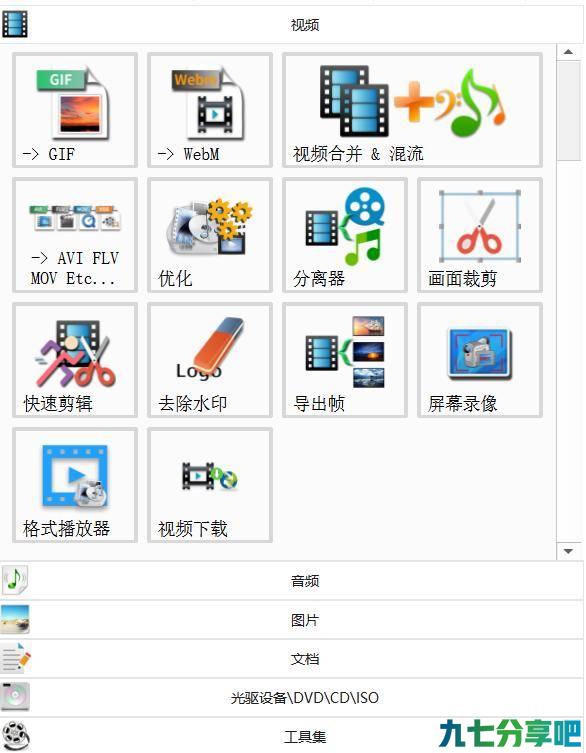The width and height of the screenshot is (586, 753).
Task: Choose the -> AVI FLV MOV Etc. tile
Action: coord(75,235)
